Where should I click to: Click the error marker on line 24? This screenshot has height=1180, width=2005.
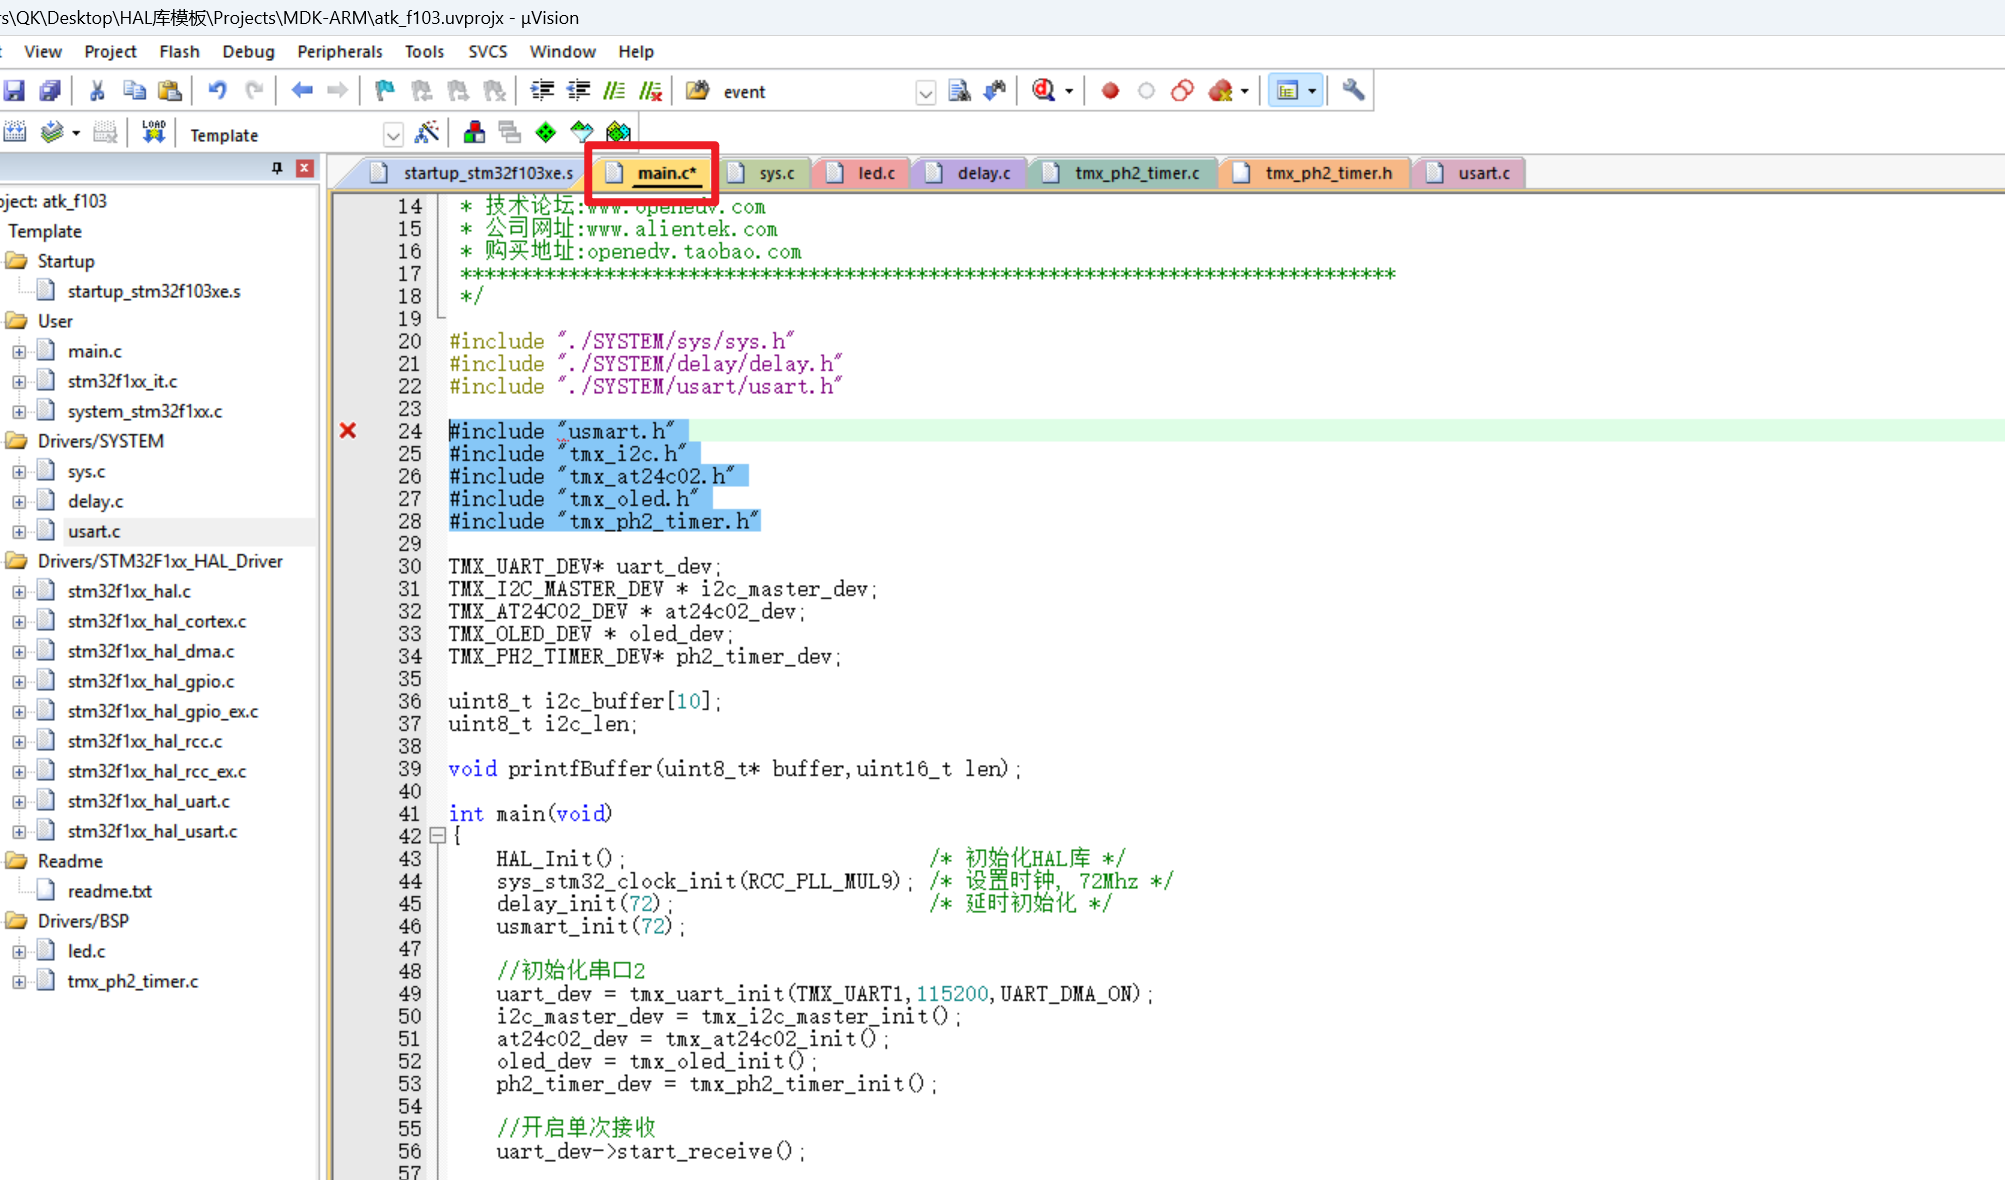[348, 431]
